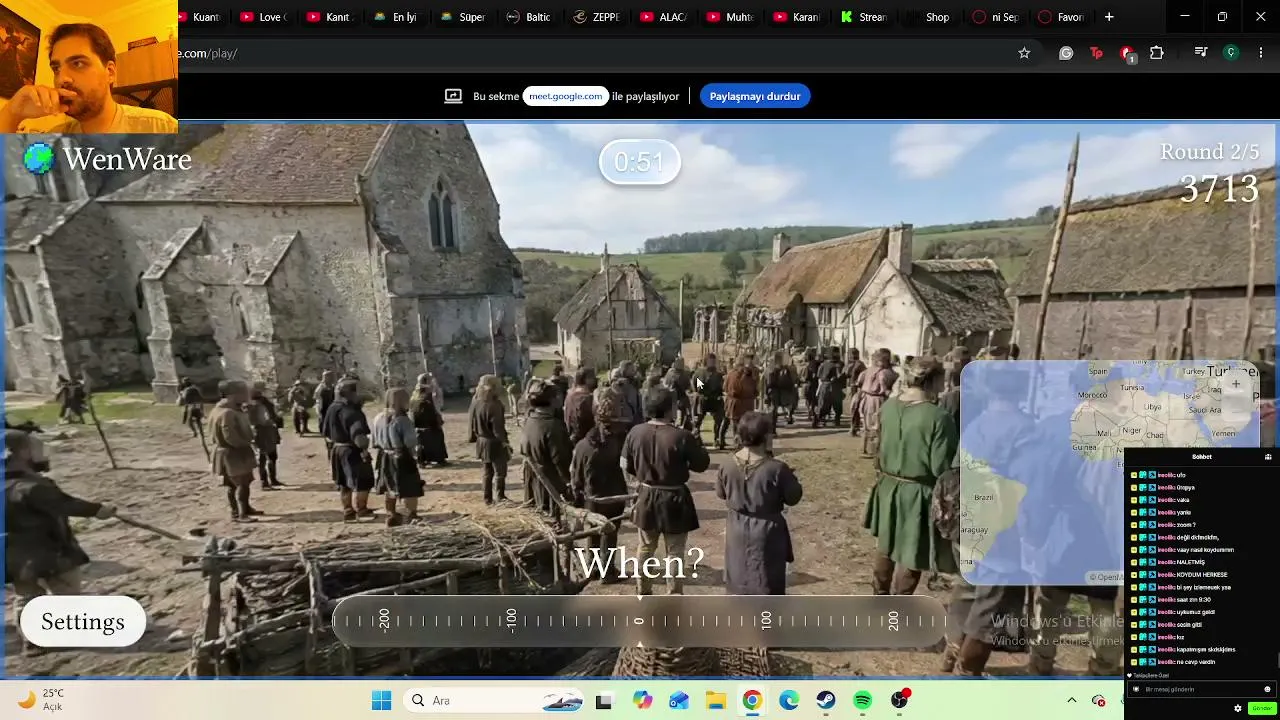Switch to the ZEPPE tab

point(597,17)
